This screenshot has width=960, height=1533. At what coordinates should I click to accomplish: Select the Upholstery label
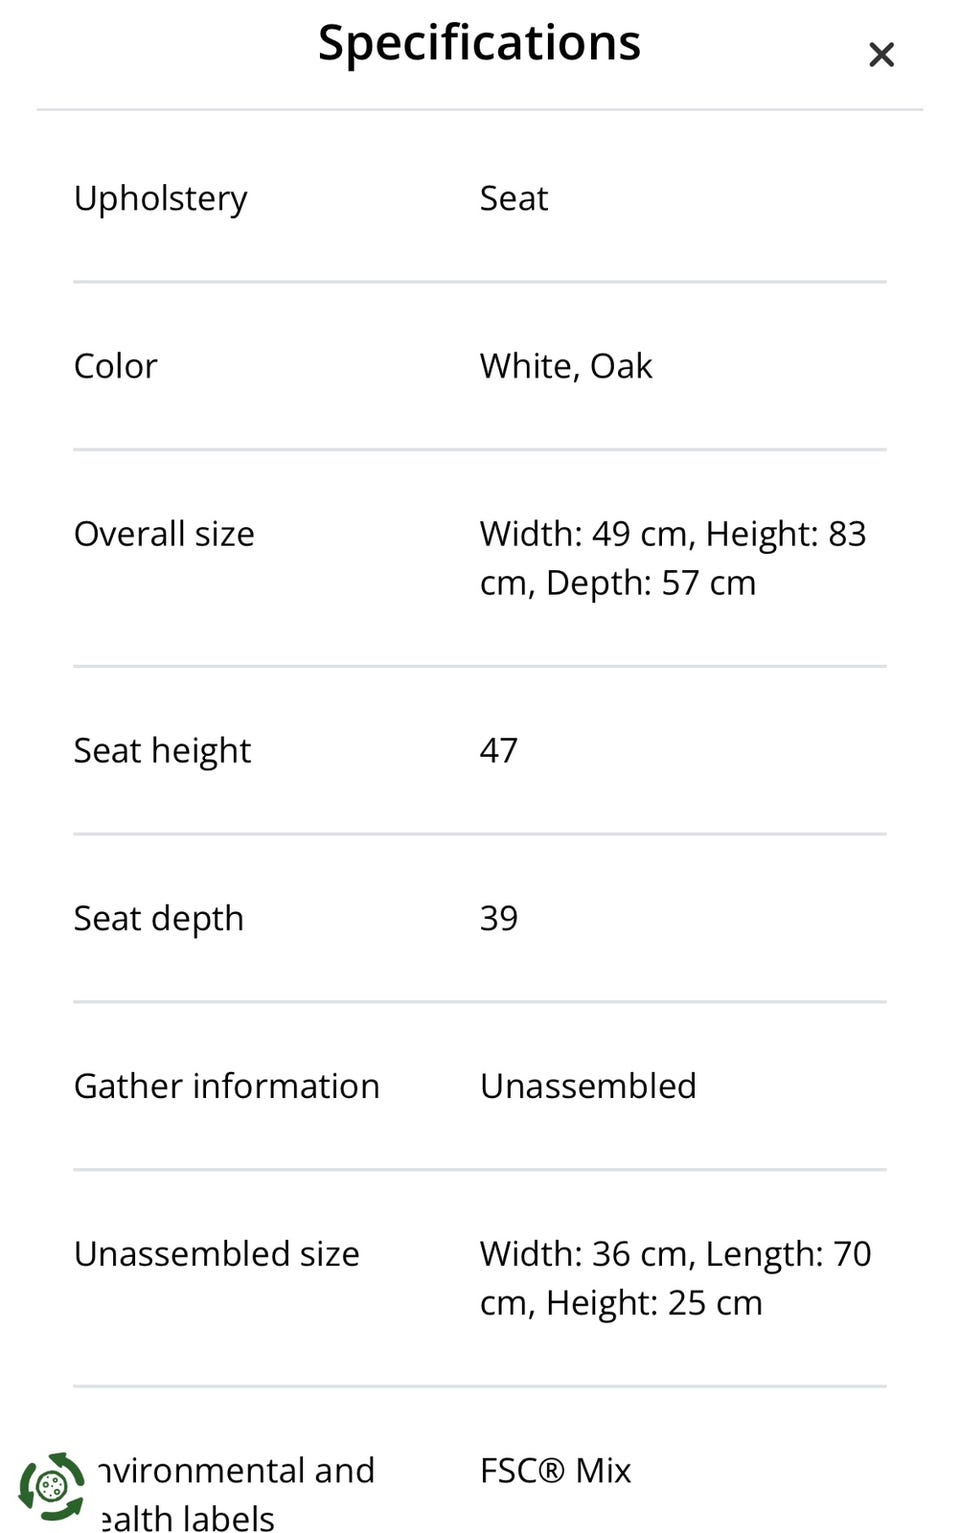coord(160,198)
